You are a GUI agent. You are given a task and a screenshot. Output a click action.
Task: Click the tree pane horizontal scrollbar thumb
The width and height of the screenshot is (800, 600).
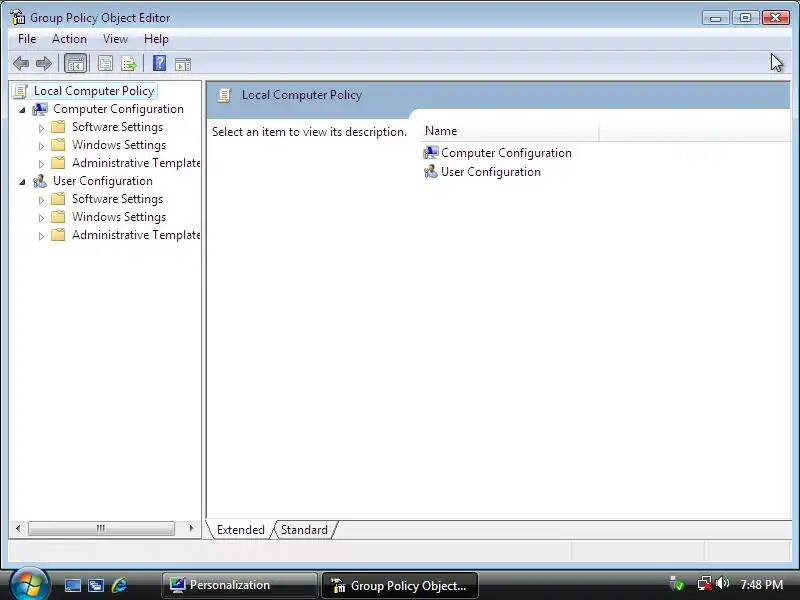coord(101,528)
